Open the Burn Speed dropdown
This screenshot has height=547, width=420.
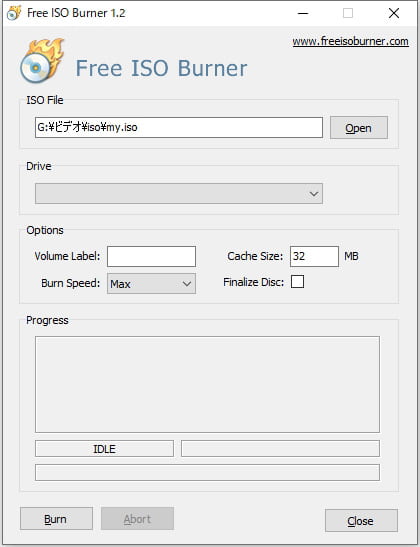[x=151, y=284]
